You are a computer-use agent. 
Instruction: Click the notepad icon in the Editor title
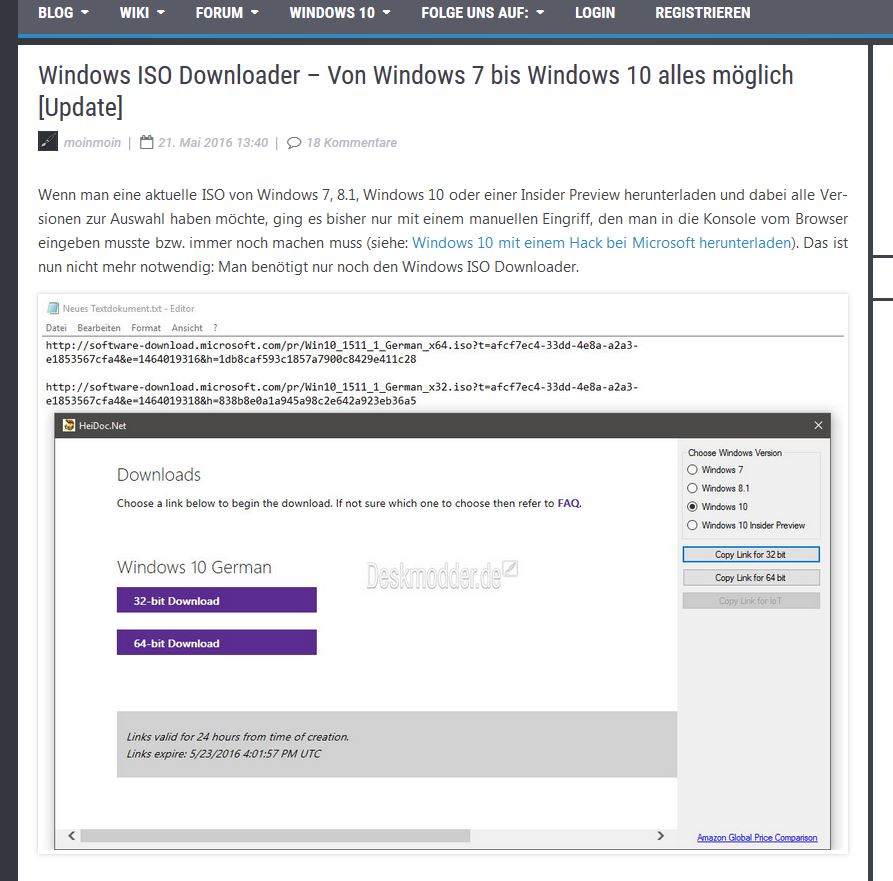(x=53, y=308)
